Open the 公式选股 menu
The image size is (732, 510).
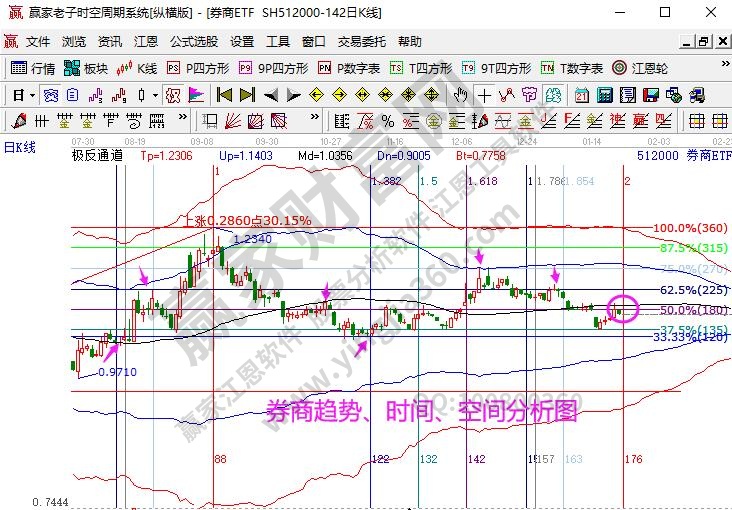click(x=194, y=42)
